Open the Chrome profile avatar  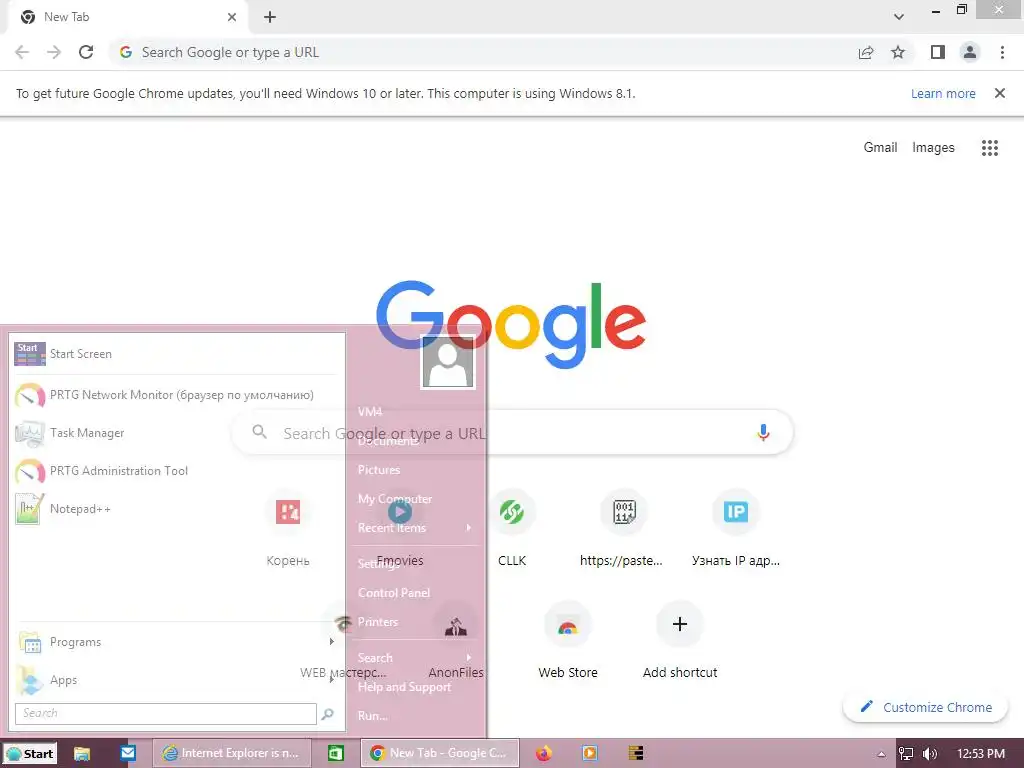pyautogui.click(x=970, y=52)
